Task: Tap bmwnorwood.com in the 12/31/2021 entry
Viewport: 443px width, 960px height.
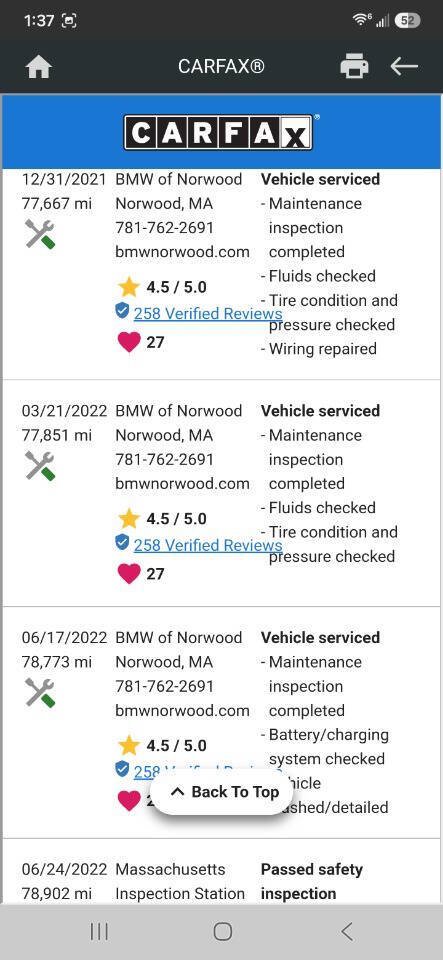Action: (182, 252)
